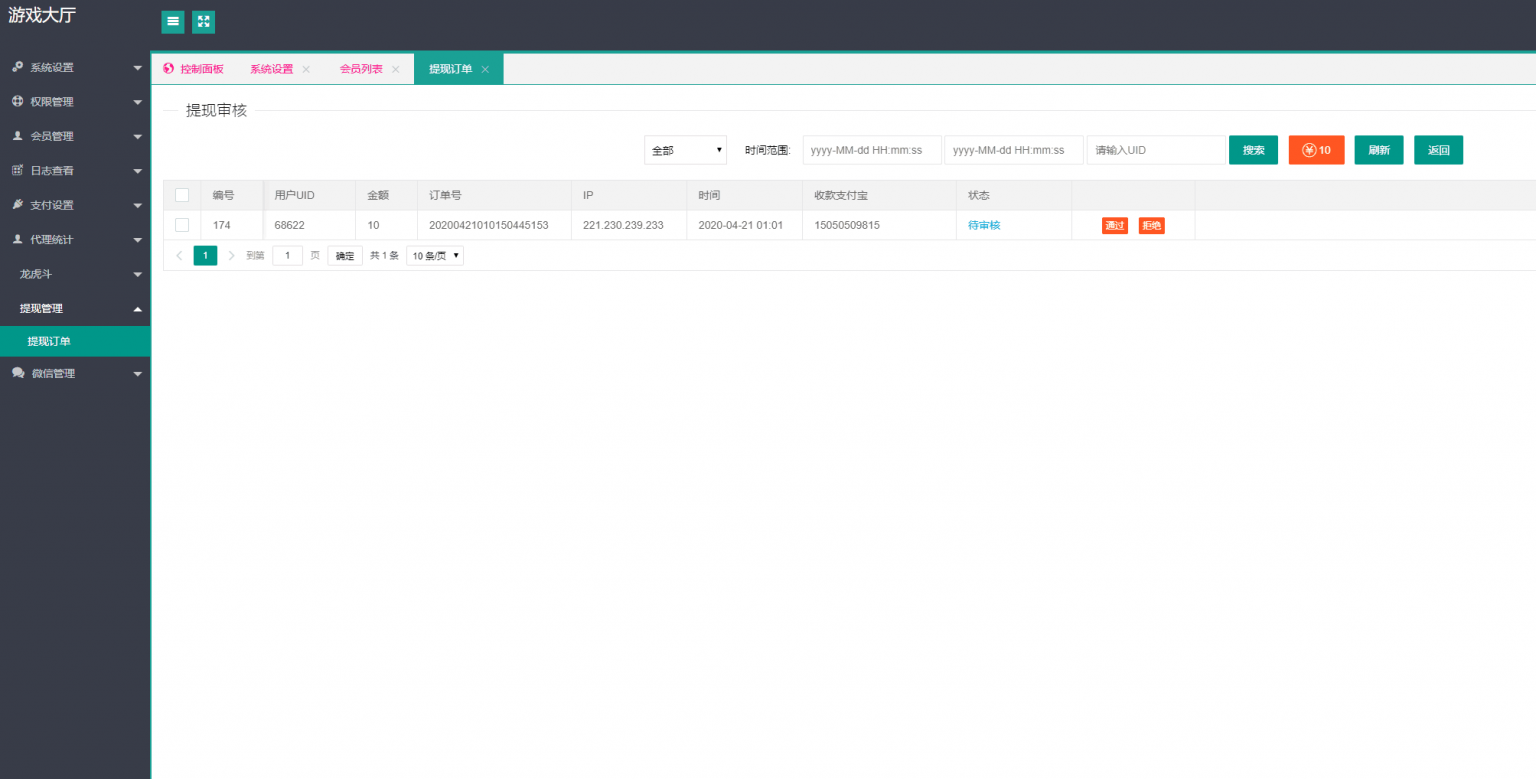Close the 会员列表 tab
Image resolution: width=1536 pixels, height=779 pixels.
click(395, 70)
